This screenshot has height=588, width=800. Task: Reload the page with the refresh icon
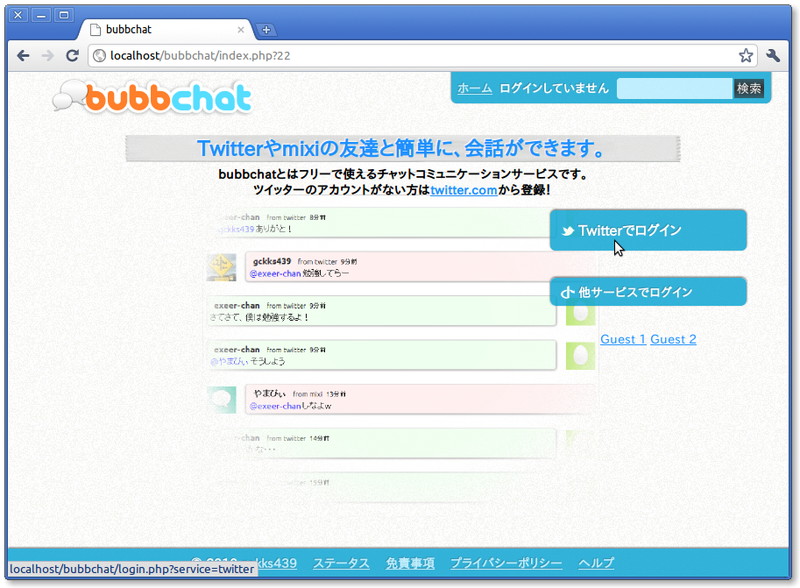click(72, 55)
